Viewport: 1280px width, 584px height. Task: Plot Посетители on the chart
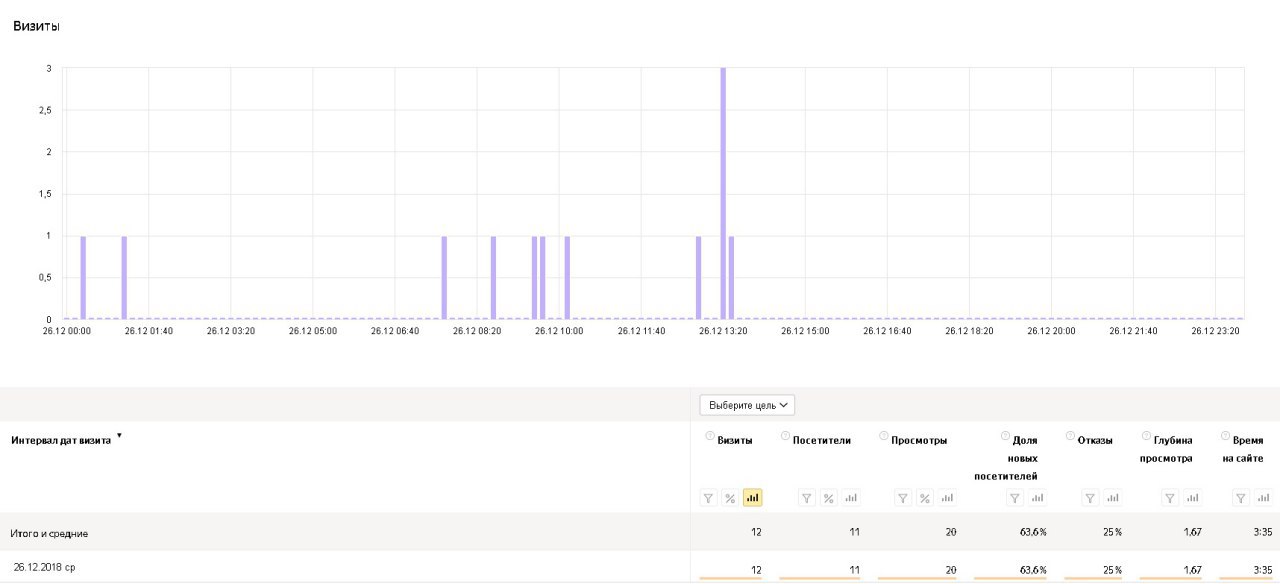(x=850, y=498)
